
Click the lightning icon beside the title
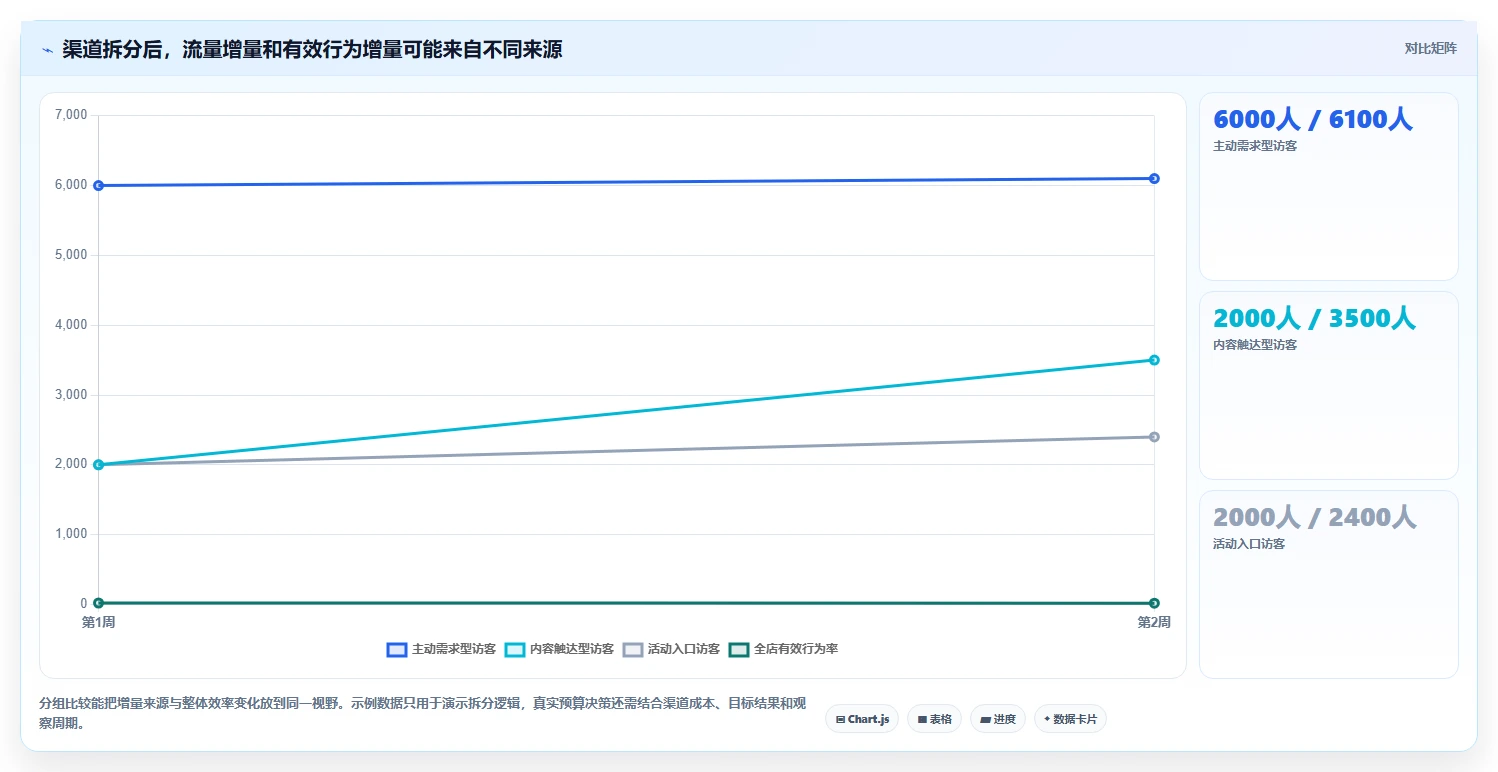point(47,50)
